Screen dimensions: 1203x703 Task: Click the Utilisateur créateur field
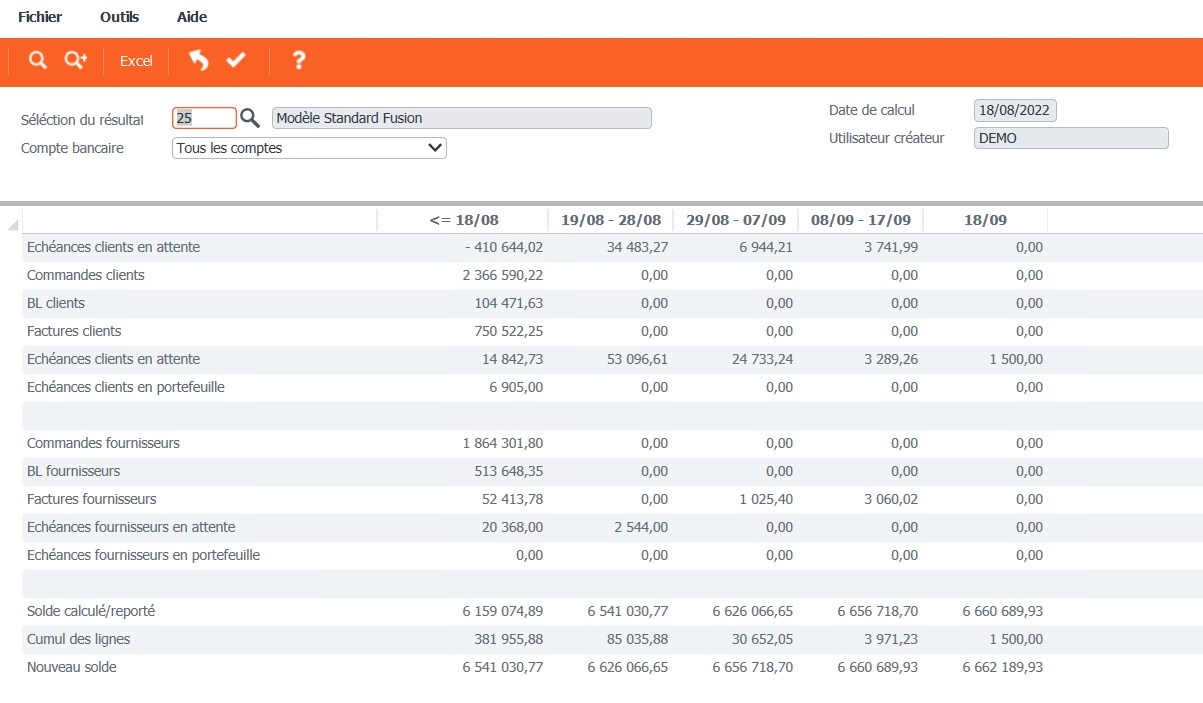pyautogui.click(x=1070, y=138)
